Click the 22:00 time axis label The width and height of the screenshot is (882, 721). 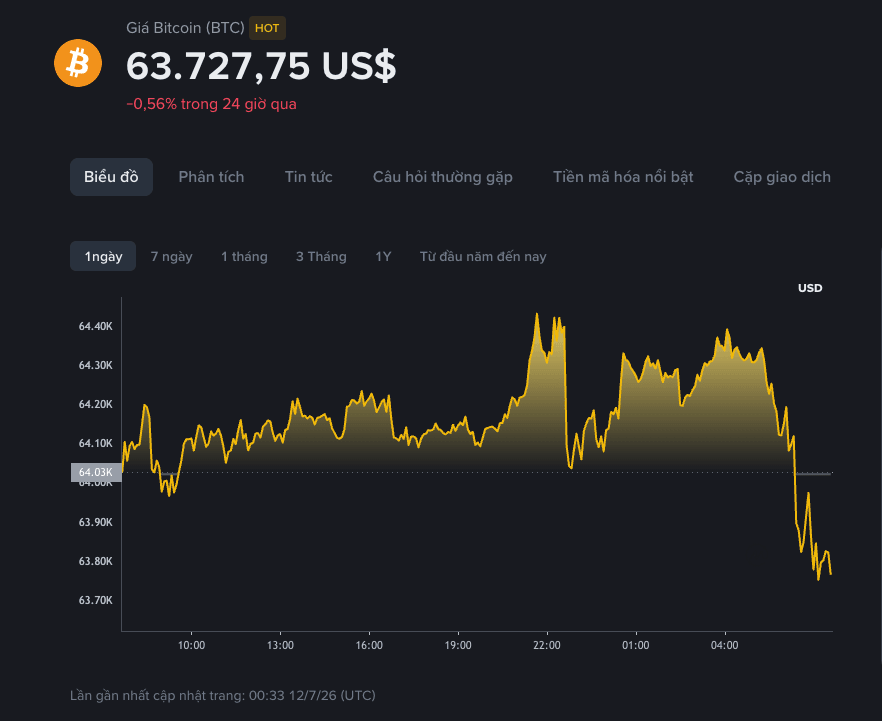[547, 645]
